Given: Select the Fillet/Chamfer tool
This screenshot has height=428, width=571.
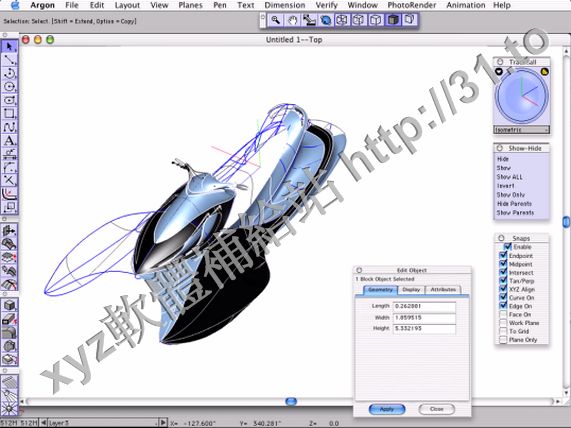Looking at the screenshot, I should (x=9, y=168).
